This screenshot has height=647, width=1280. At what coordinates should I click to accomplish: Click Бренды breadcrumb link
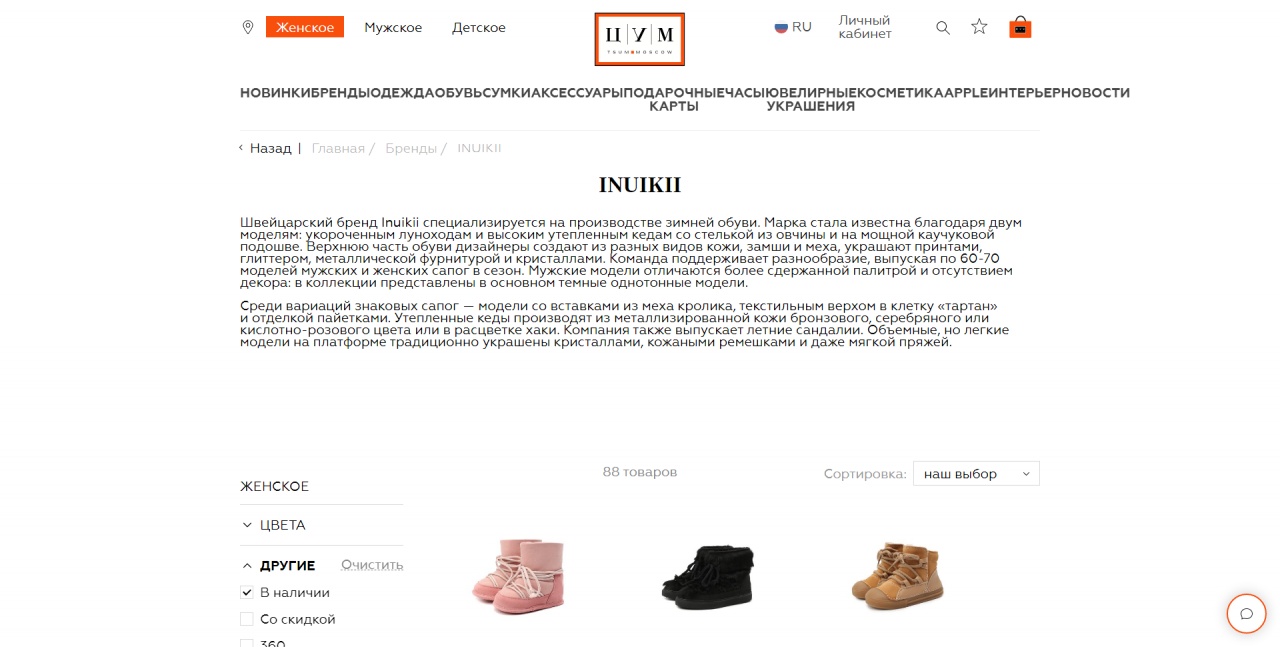411,148
